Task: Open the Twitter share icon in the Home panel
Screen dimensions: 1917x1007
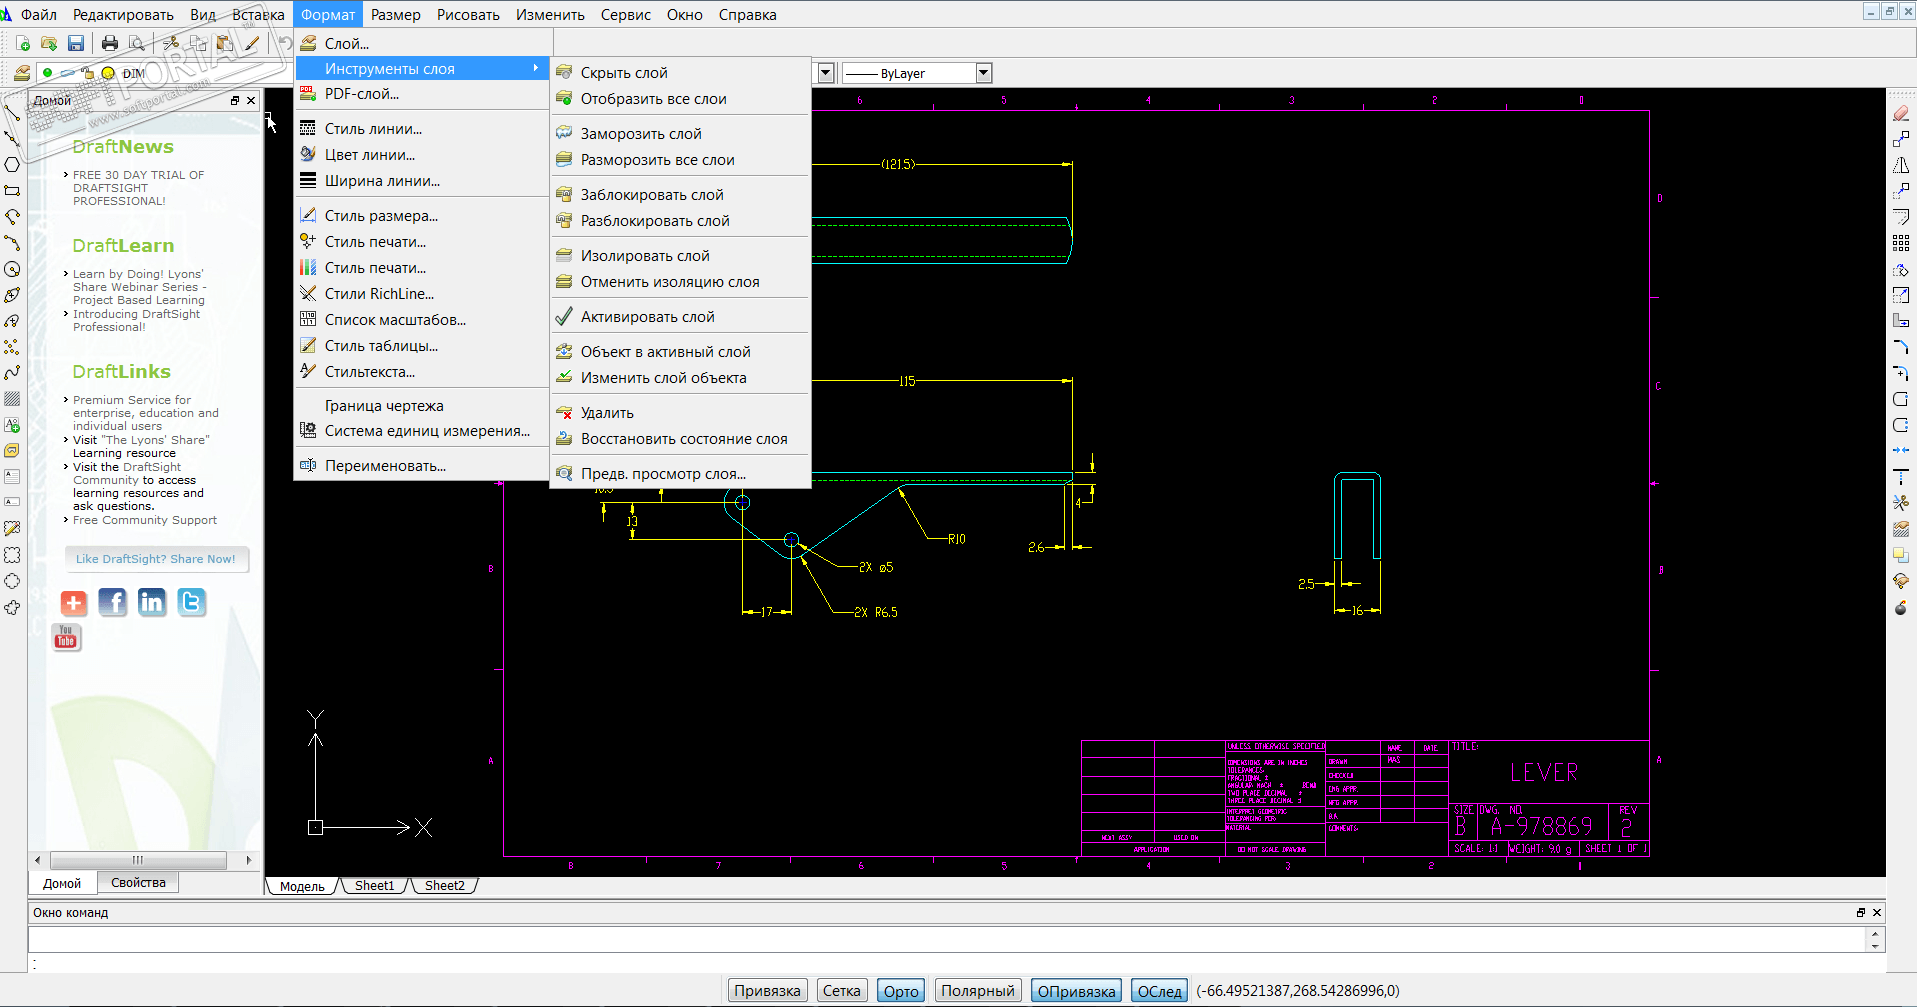Action: click(191, 602)
